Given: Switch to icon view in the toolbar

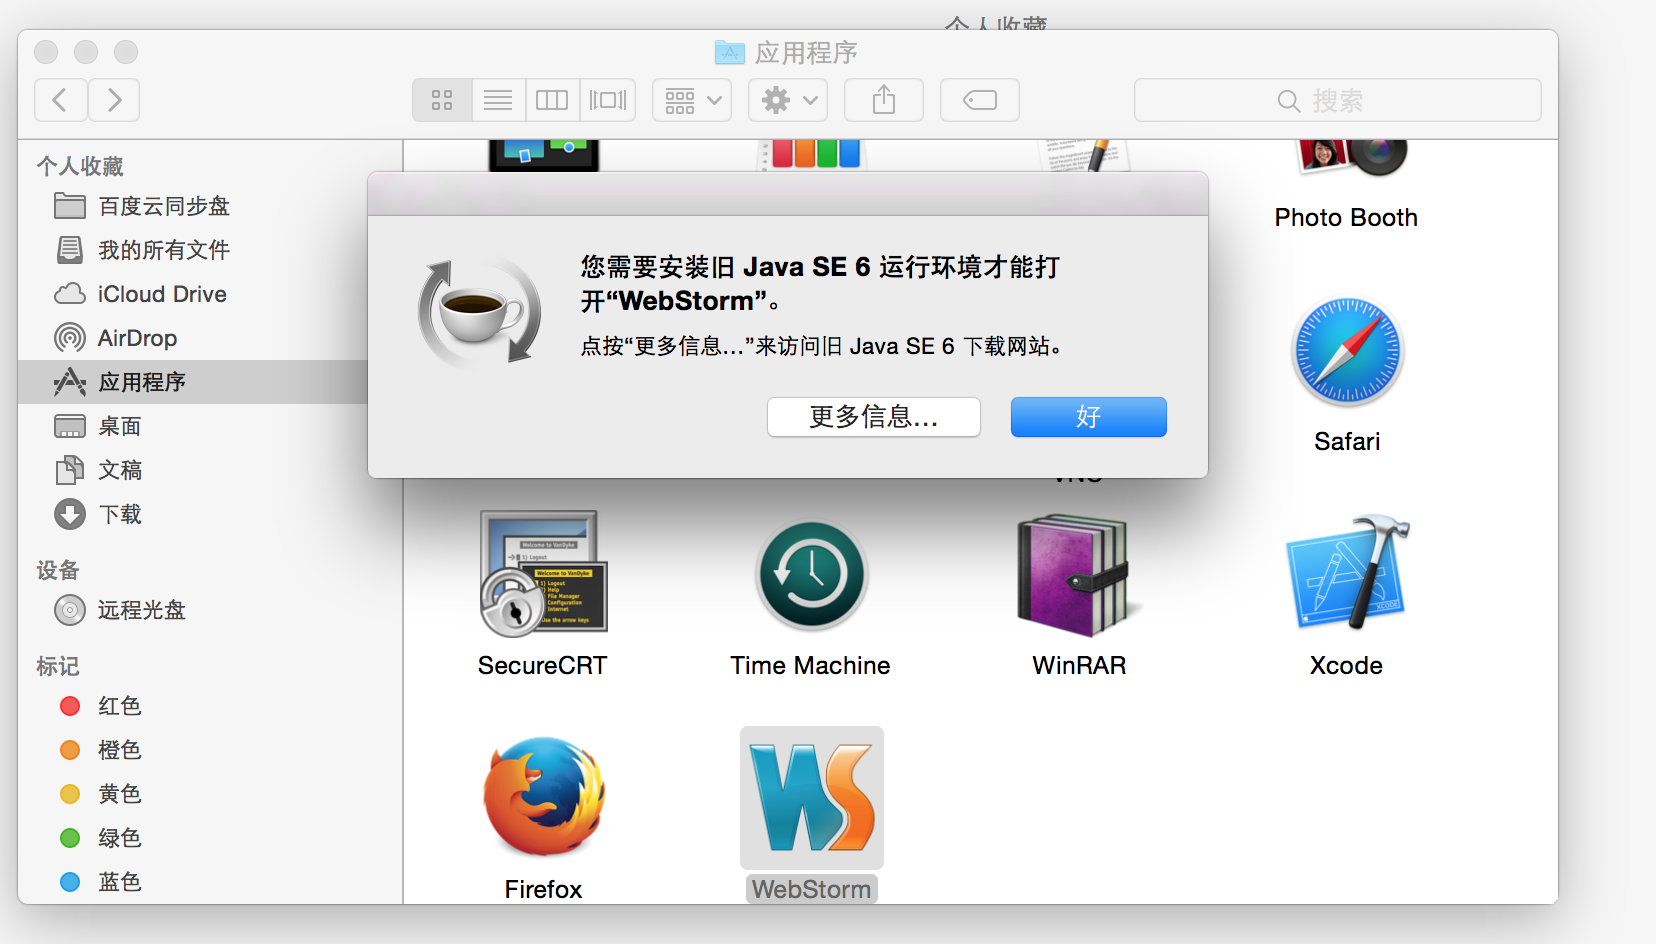Looking at the screenshot, I should point(442,100).
